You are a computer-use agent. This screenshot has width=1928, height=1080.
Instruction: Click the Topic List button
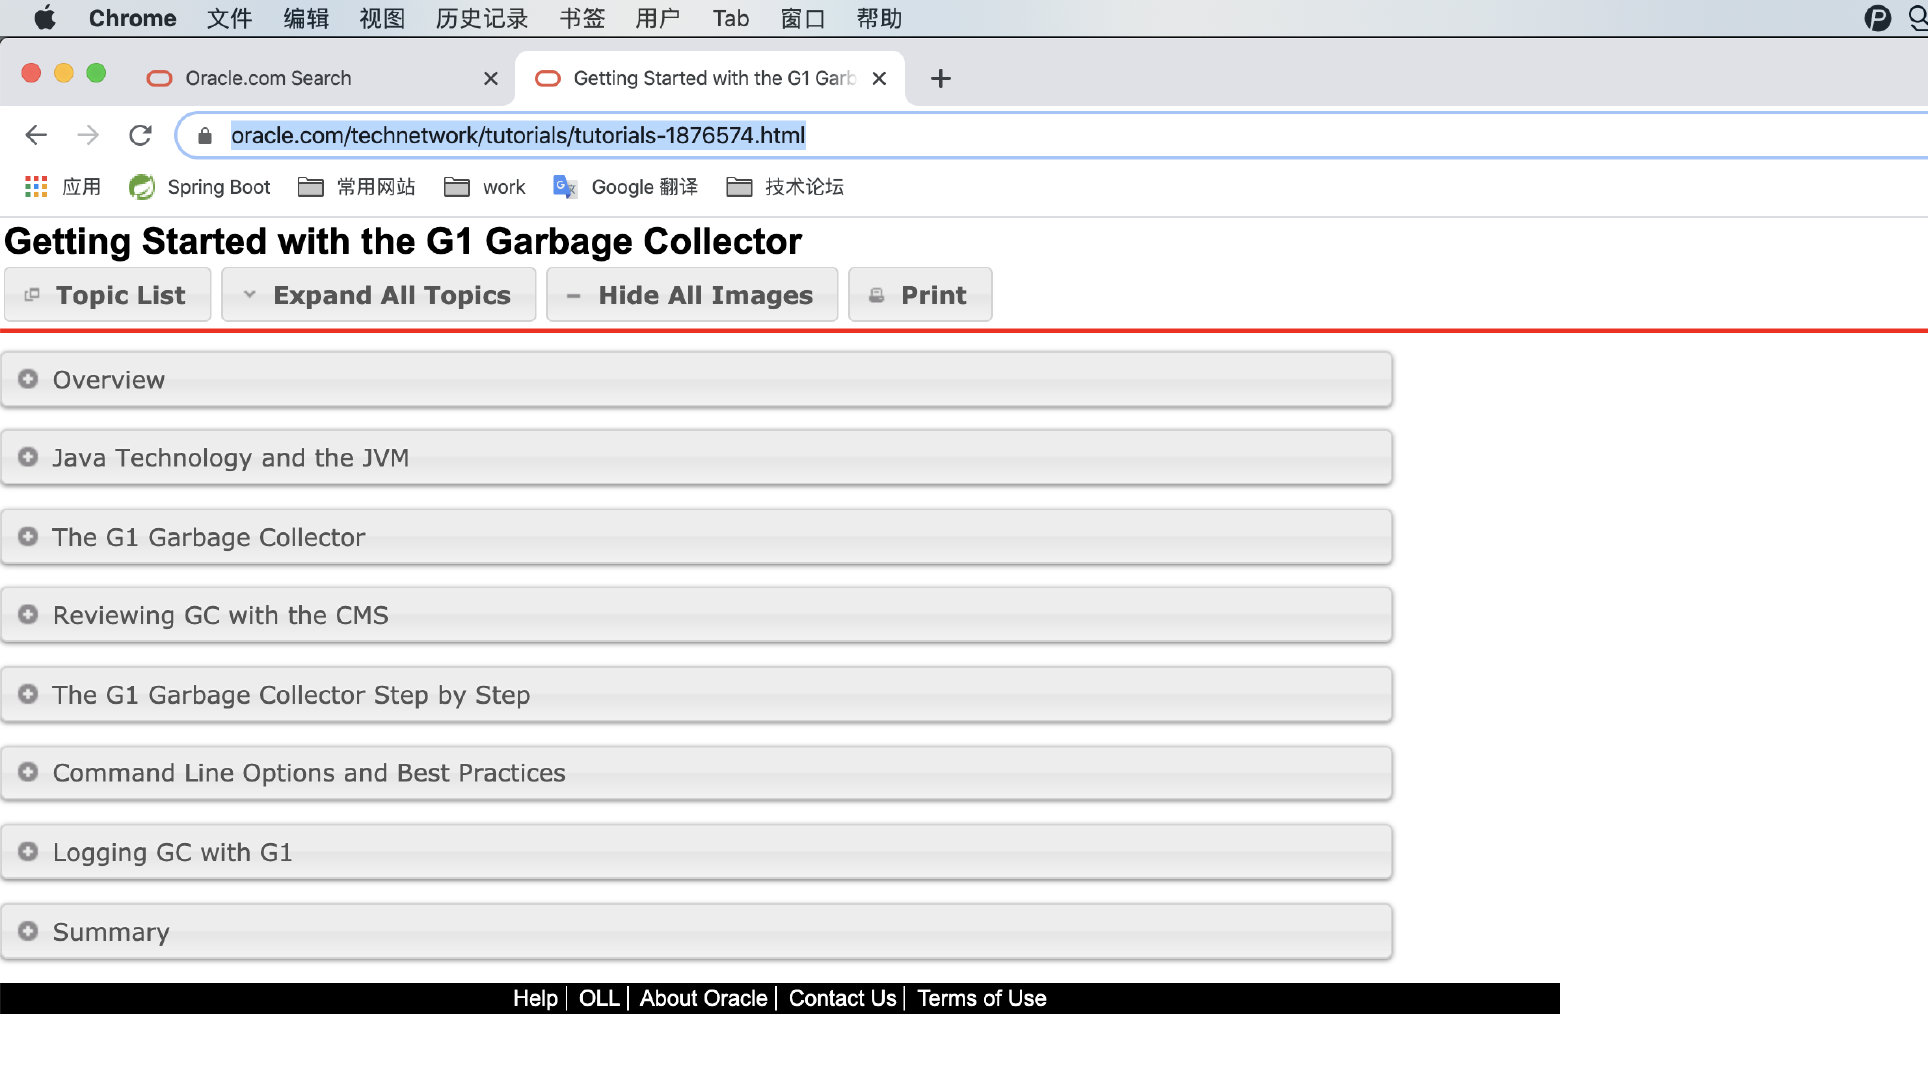[108, 295]
